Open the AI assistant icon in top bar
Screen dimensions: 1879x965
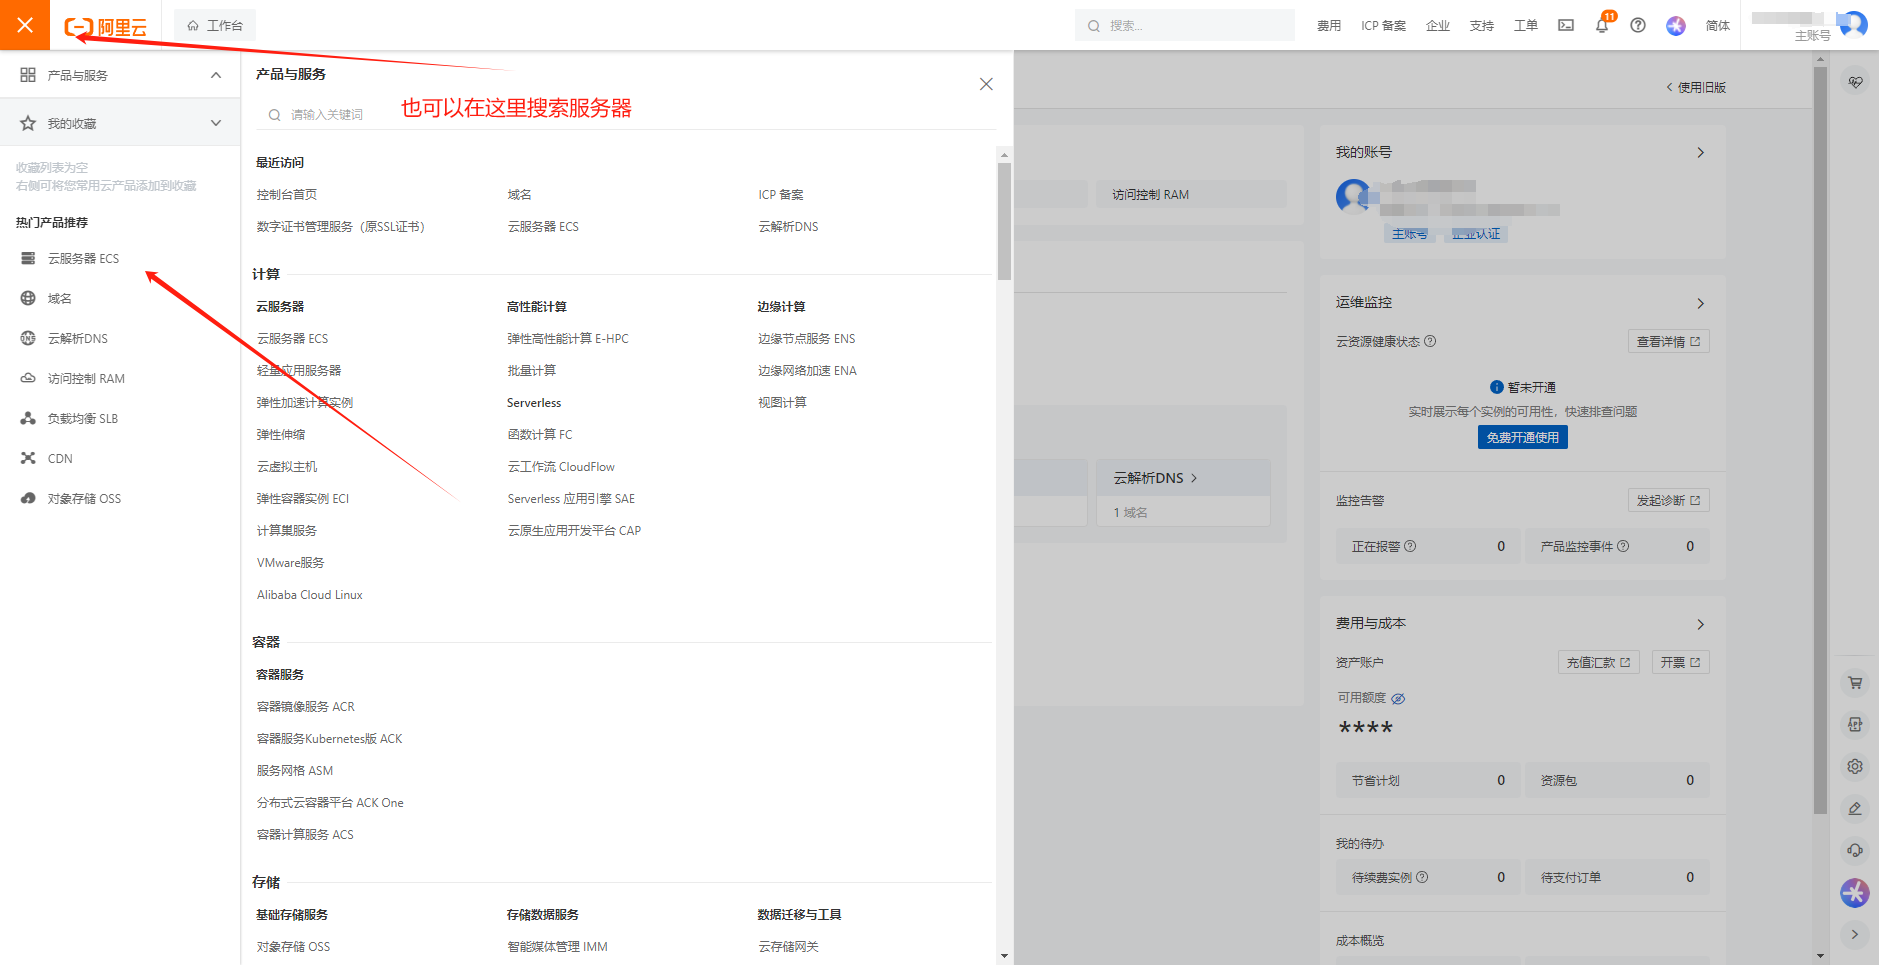coord(1675,25)
